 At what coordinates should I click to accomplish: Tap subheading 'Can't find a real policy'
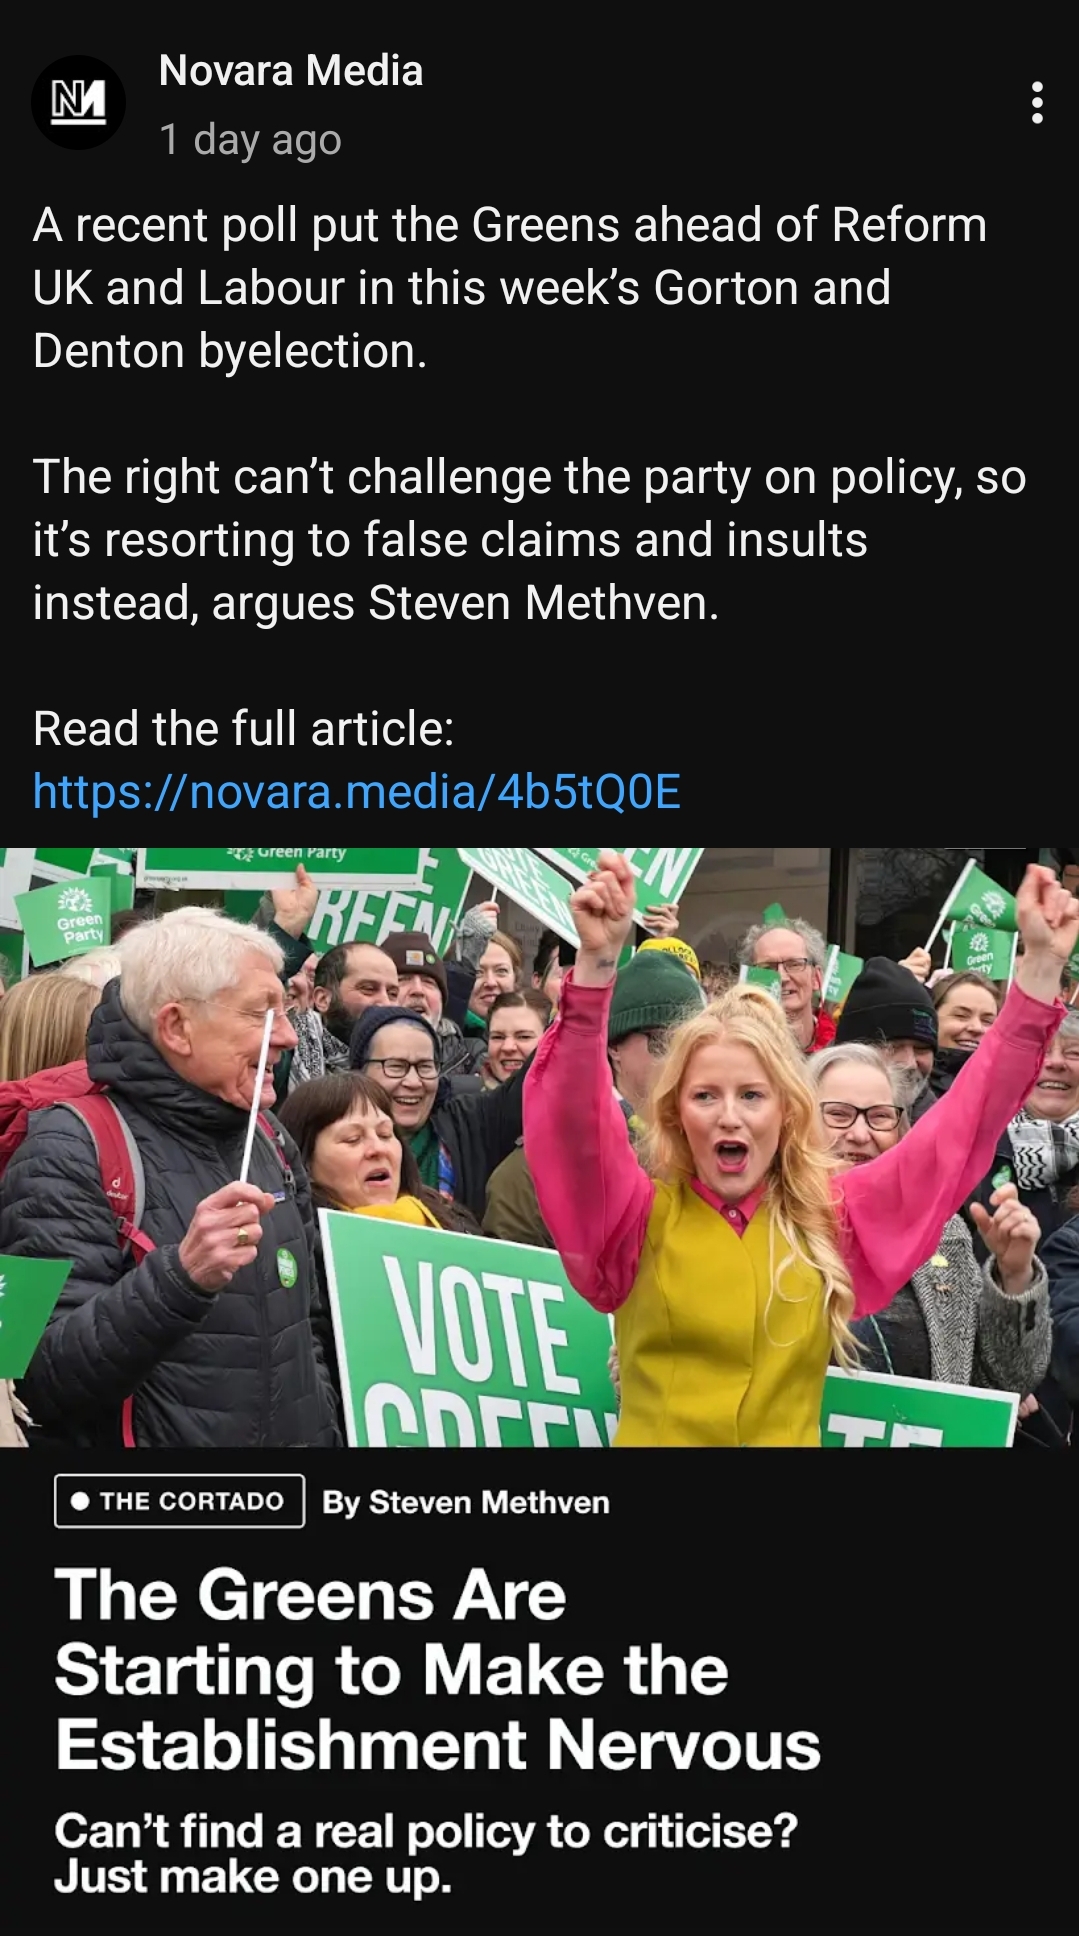click(426, 1854)
